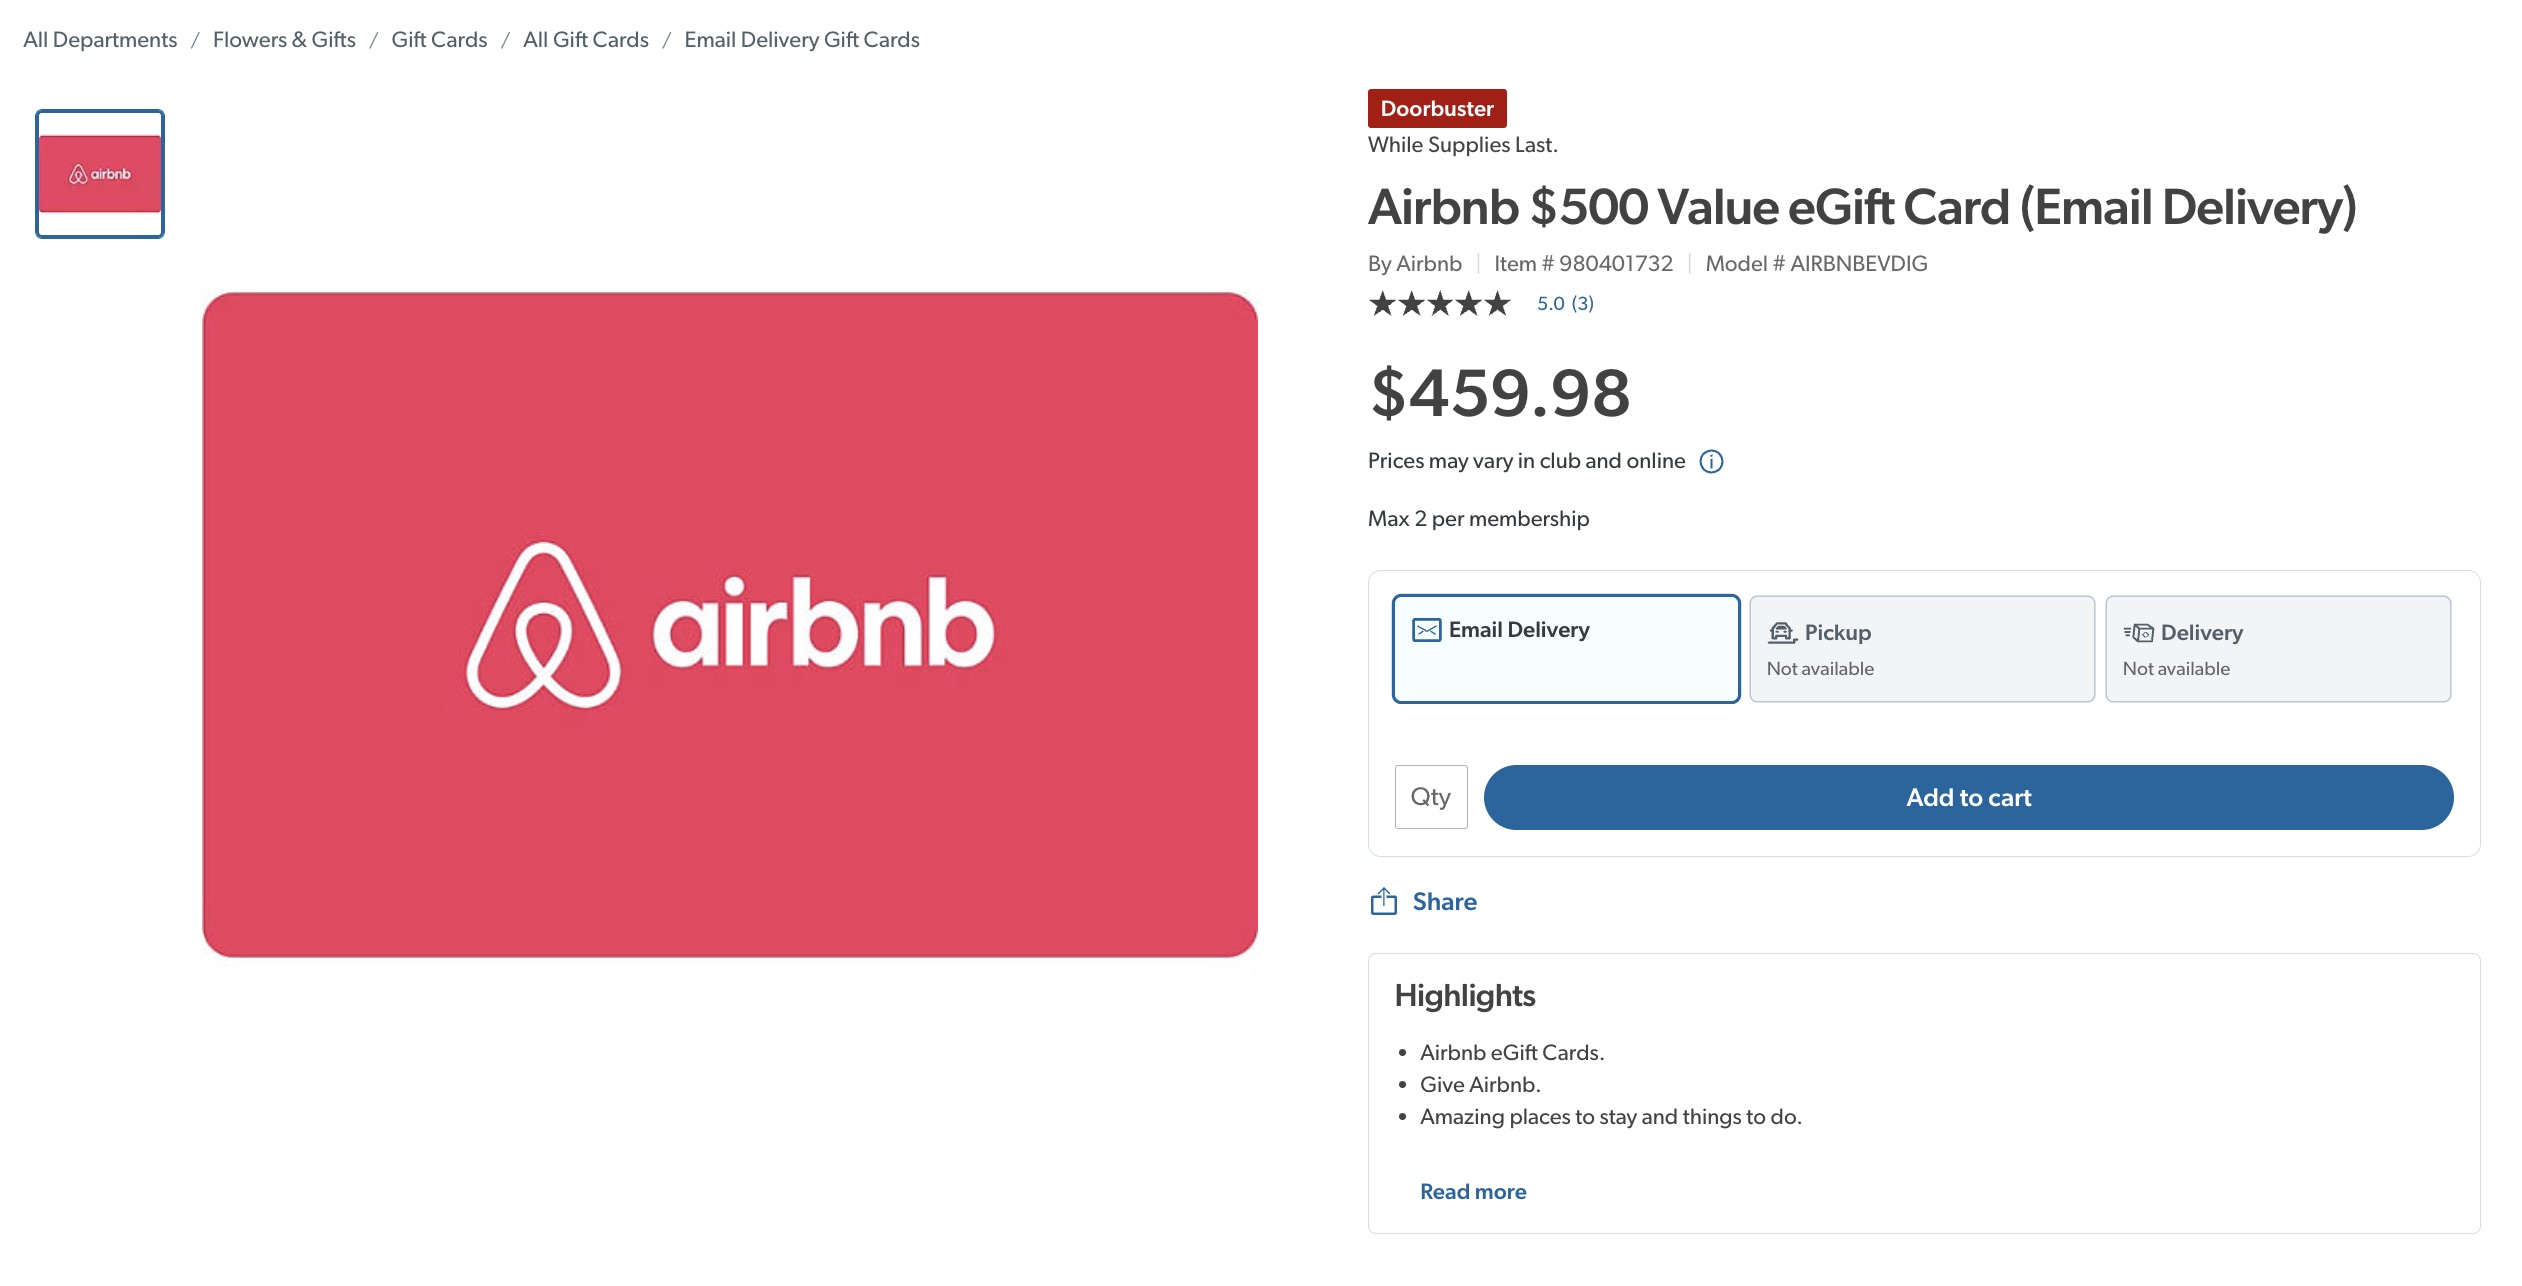
Task: Select the Email Delivery fulfillment option
Action: pyautogui.click(x=1565, y=648)
